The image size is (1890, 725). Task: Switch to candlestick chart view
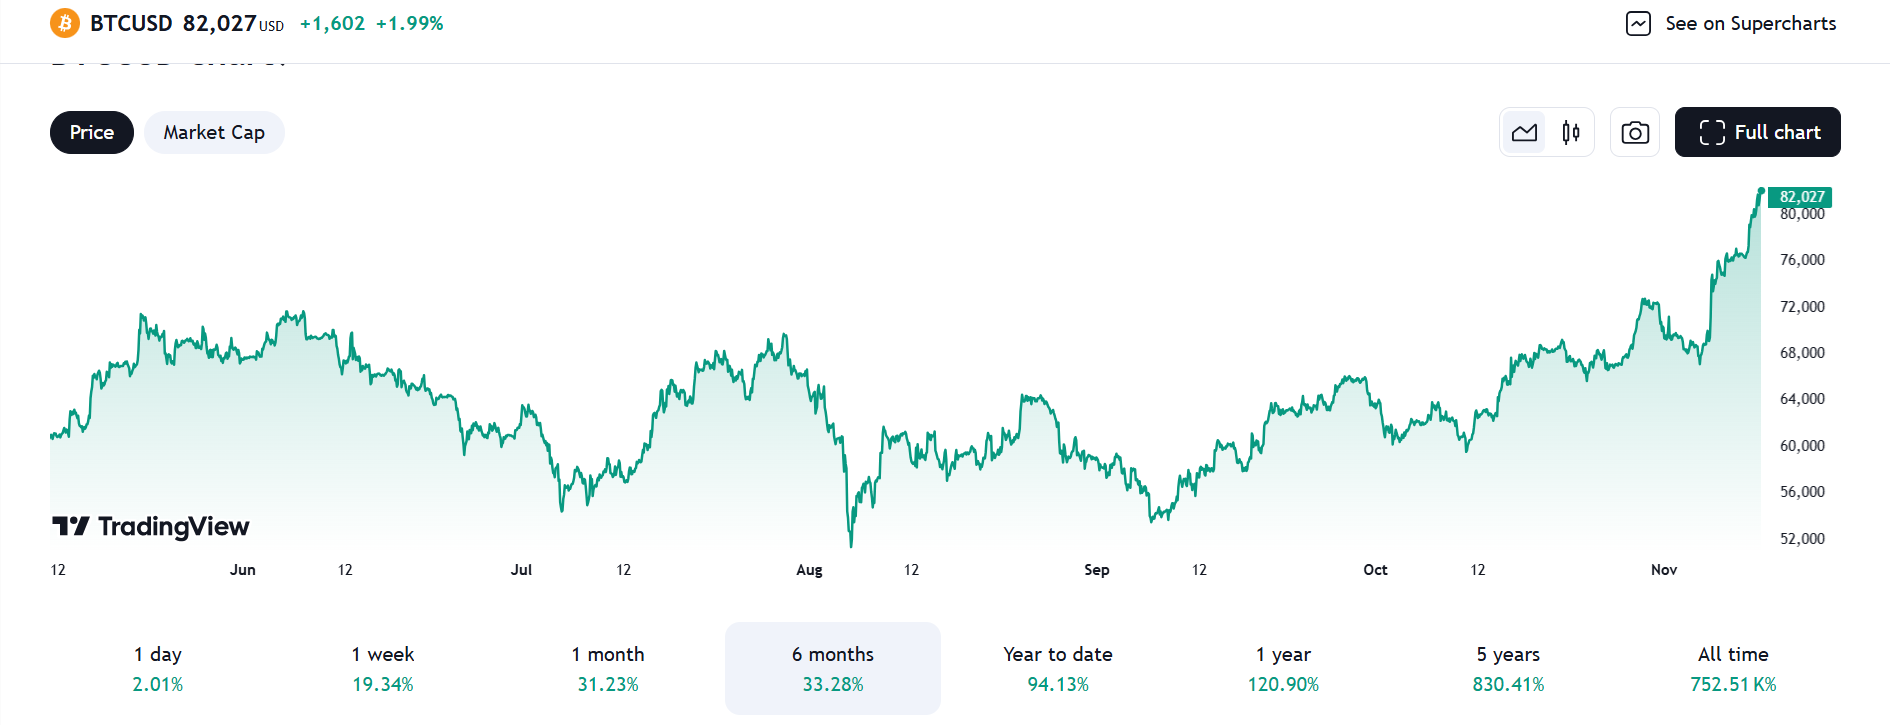[x=1571, y=132]
